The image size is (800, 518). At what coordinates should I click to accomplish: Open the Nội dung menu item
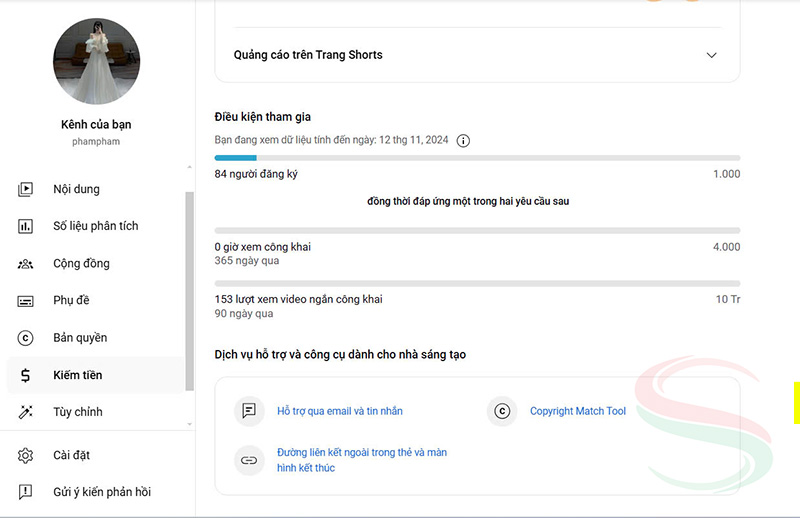(x=96, y=189)
